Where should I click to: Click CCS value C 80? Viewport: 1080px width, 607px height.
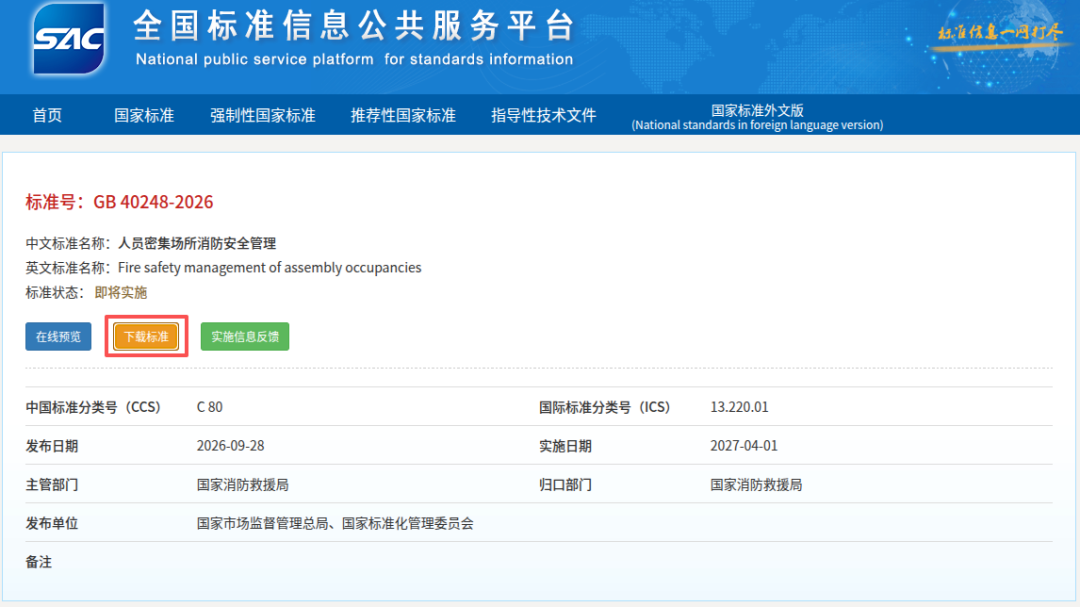click(209, 407)
